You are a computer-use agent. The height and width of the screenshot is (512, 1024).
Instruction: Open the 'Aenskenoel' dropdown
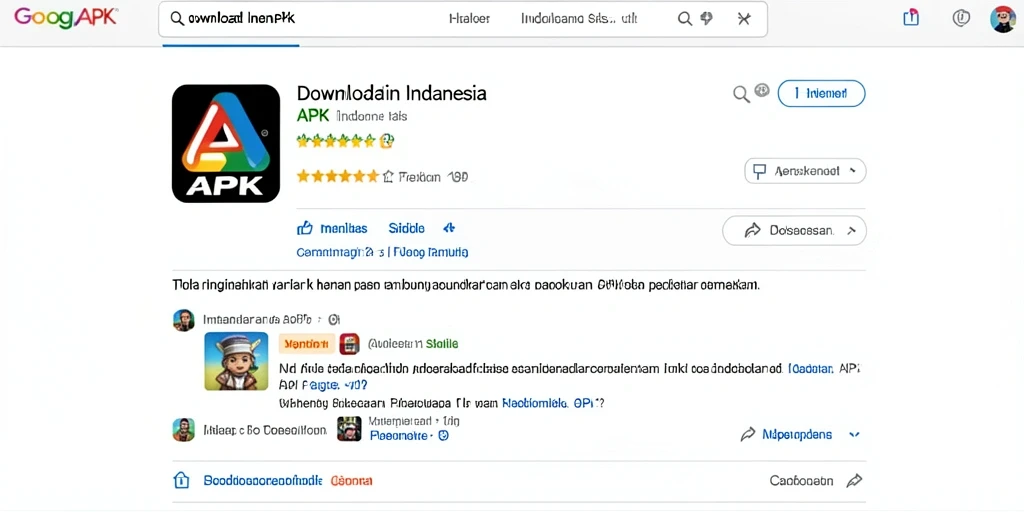(805, 171)
